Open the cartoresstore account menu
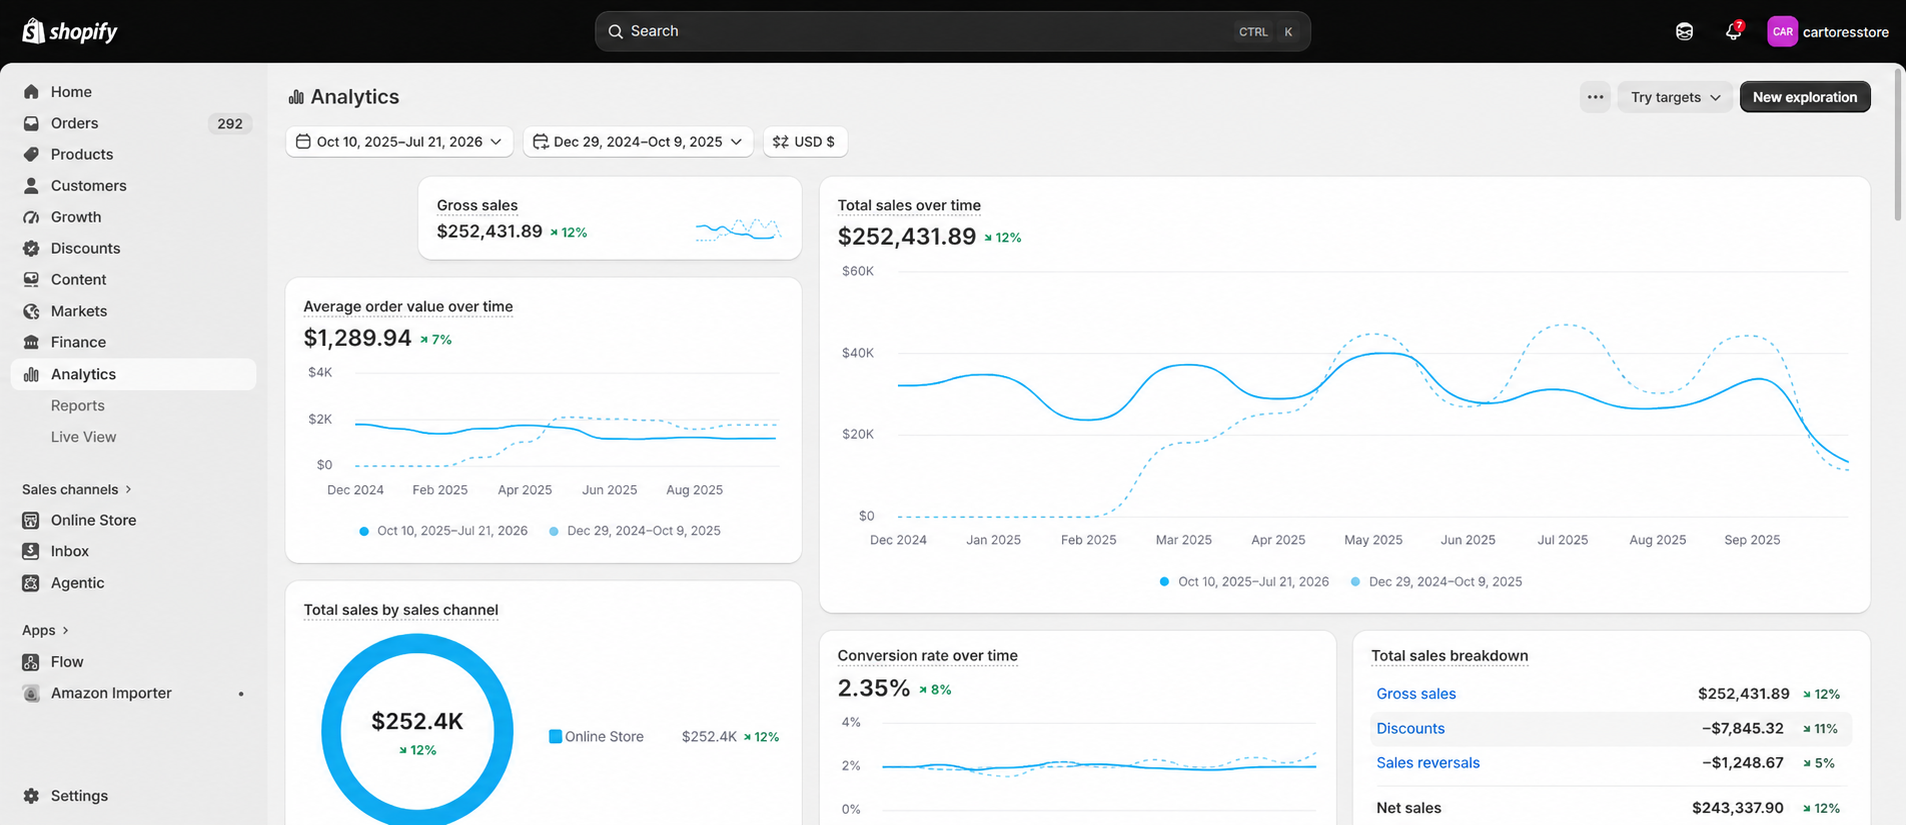The height and width of the screenshot is (825, 1906). 1828,32
